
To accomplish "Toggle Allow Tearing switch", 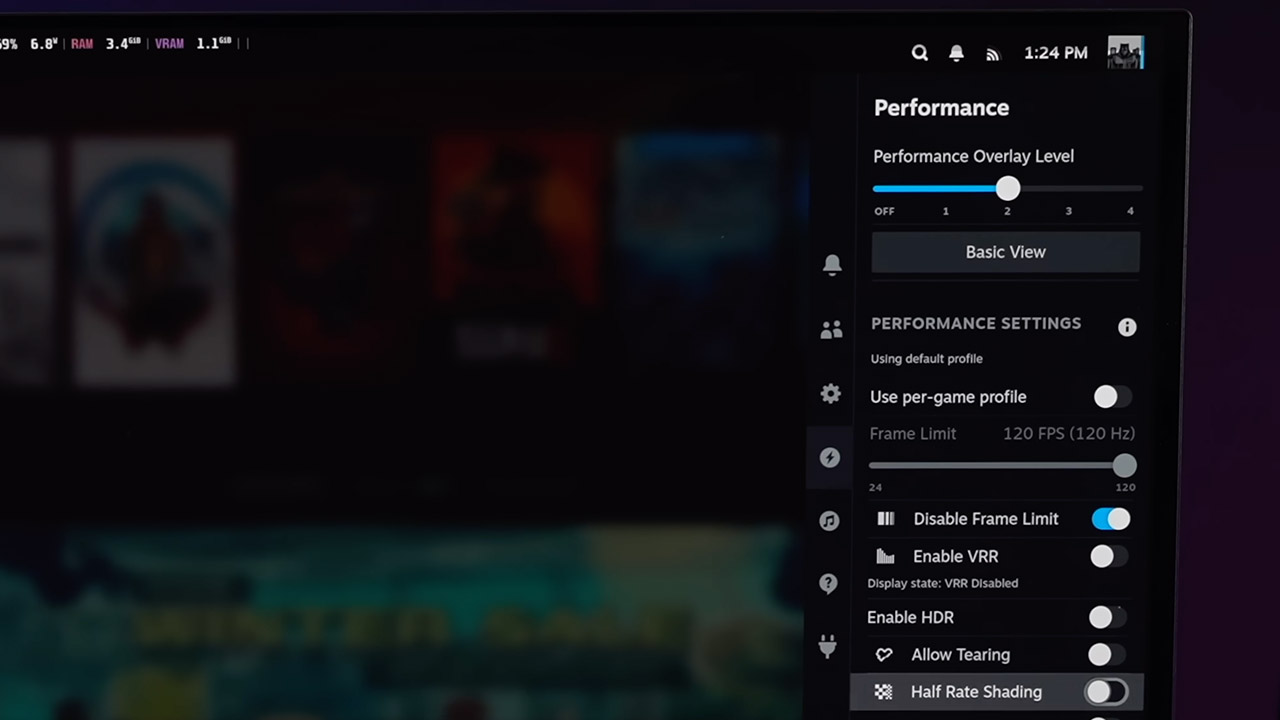I will (1106, 655).
